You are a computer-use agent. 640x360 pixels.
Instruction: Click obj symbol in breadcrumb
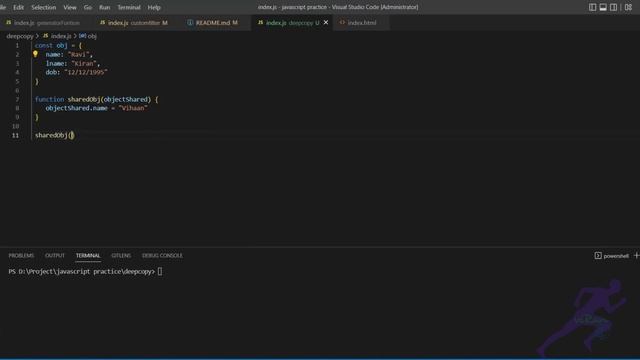tap(92, 36)
